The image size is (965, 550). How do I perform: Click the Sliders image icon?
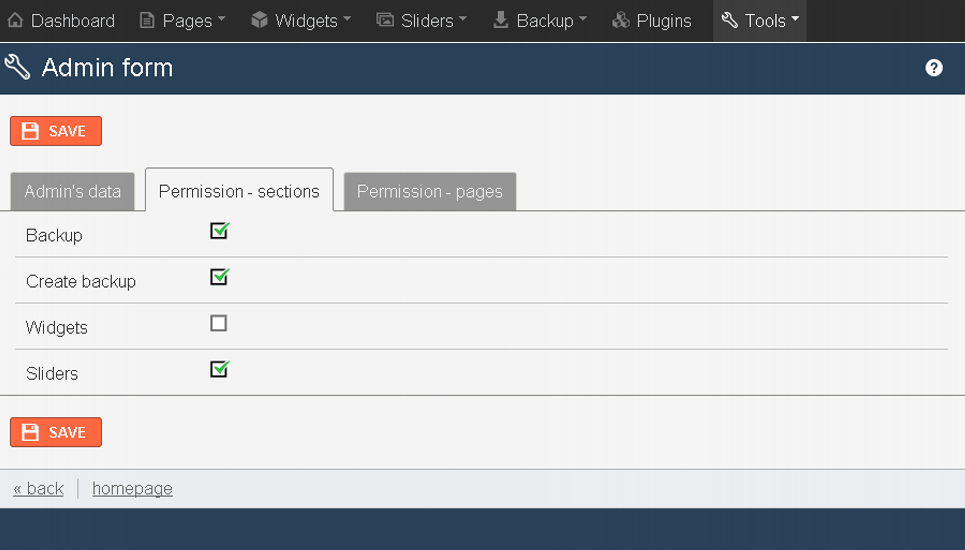pos(385,20)
